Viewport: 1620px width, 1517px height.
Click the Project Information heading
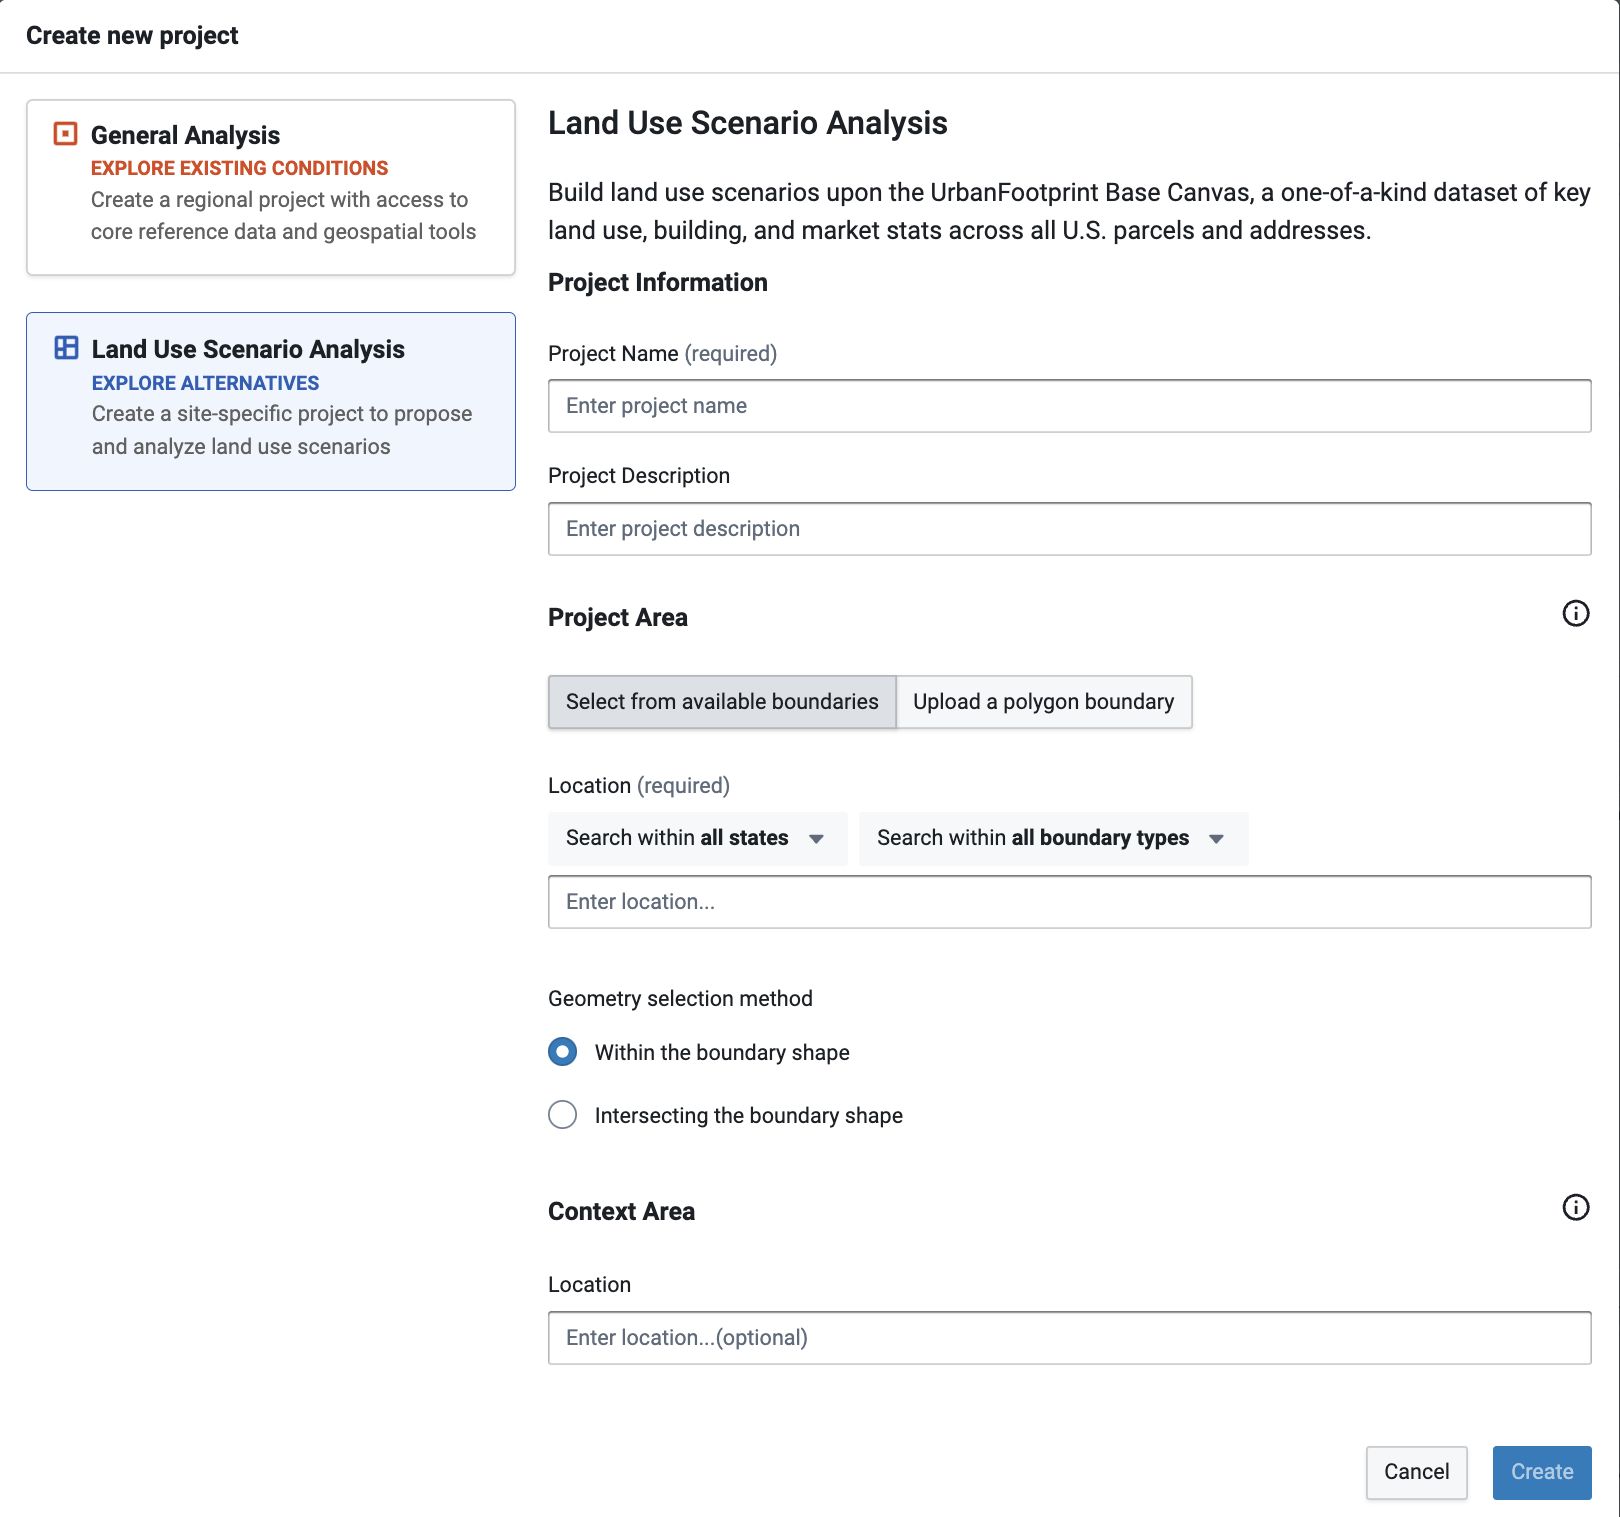[658, 283]
